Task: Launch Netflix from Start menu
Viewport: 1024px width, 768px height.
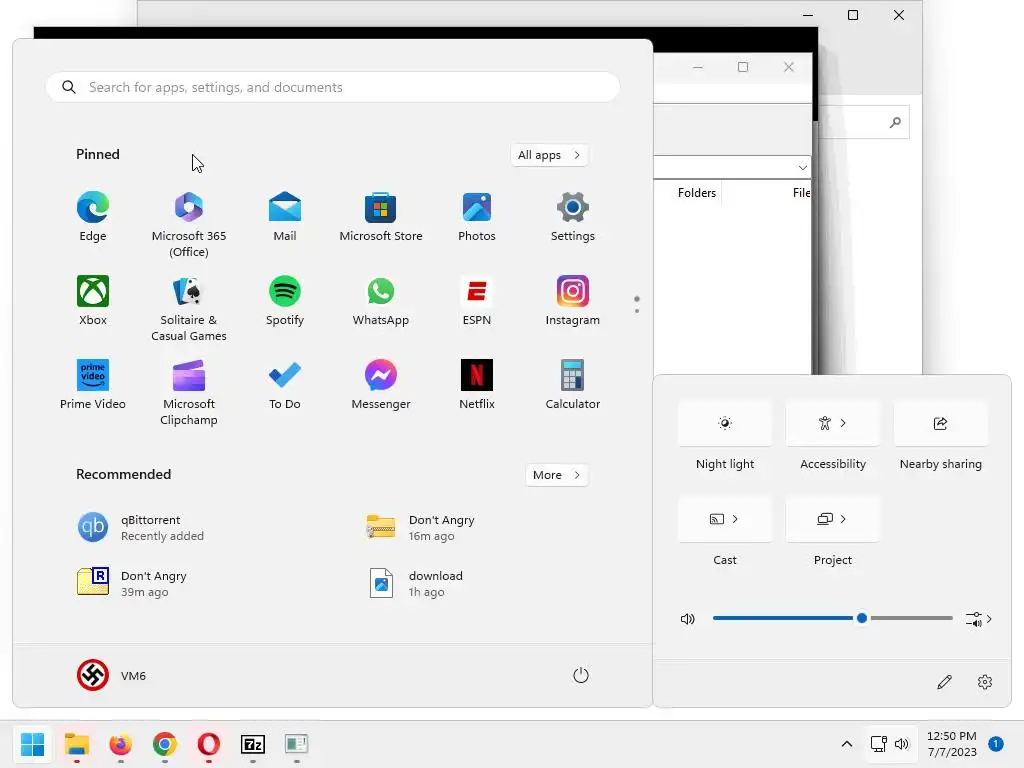Action: pyautogui.click(x=477, y=385)
